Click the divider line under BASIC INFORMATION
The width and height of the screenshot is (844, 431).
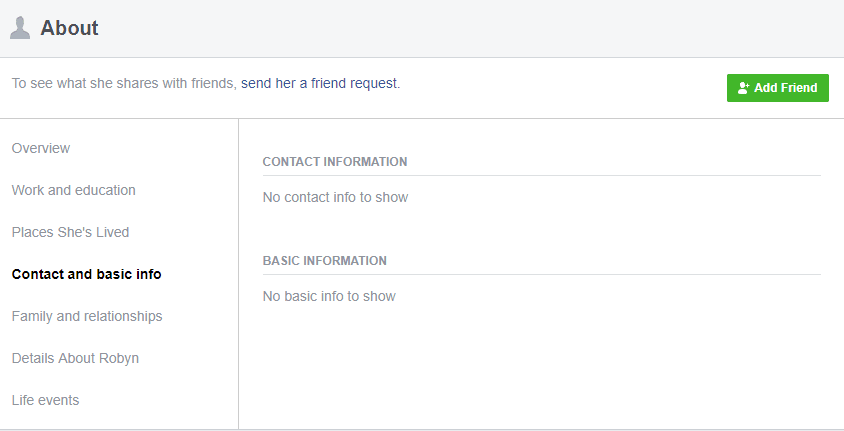pyautogui.click(x=541, y=274)
